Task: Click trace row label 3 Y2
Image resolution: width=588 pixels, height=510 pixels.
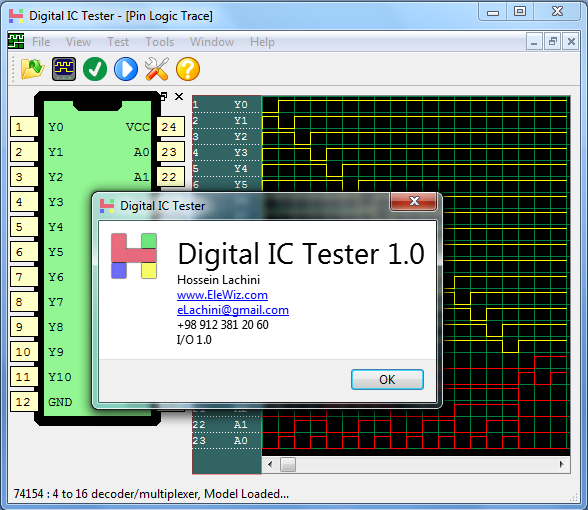Action: 226,136
